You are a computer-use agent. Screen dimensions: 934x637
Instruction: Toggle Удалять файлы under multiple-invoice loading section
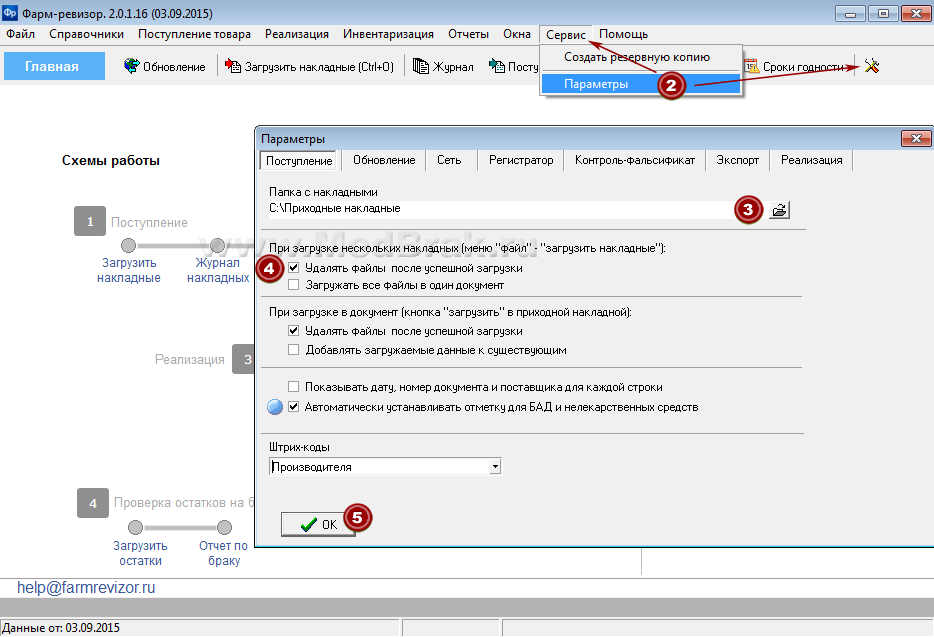(294, 268)
